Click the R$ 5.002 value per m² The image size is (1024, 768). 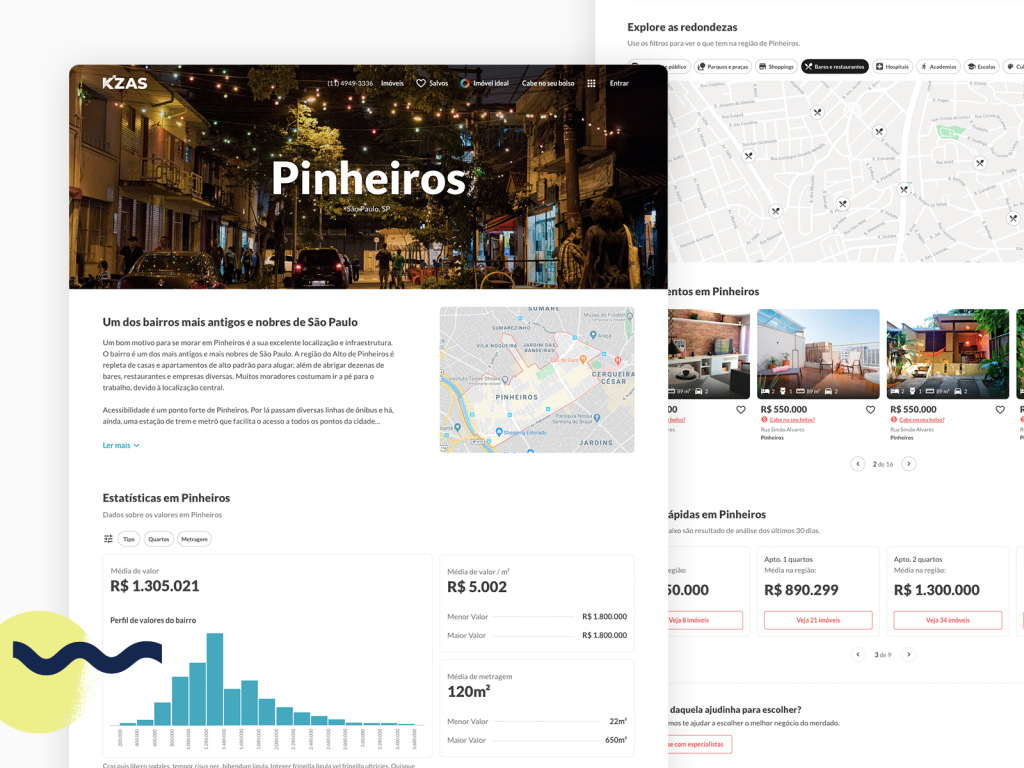[477, 587]
